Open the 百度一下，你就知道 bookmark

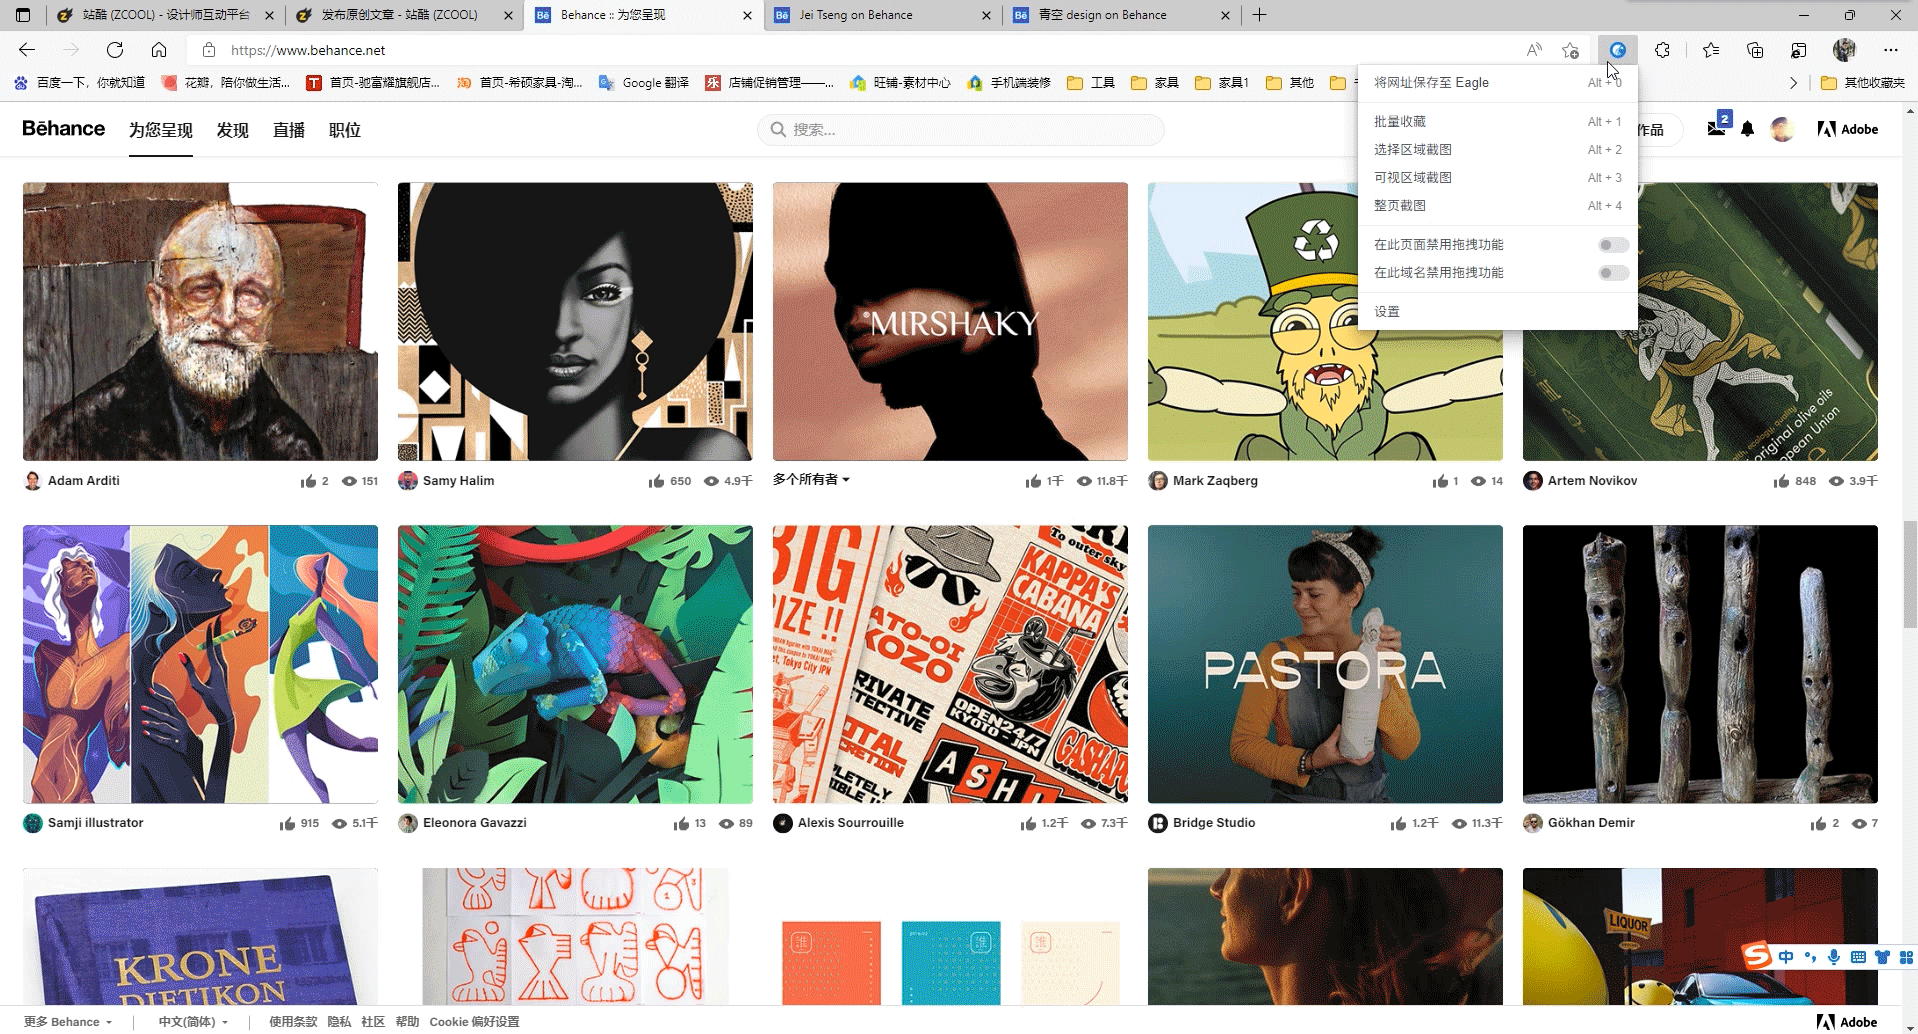pos(79,83)
